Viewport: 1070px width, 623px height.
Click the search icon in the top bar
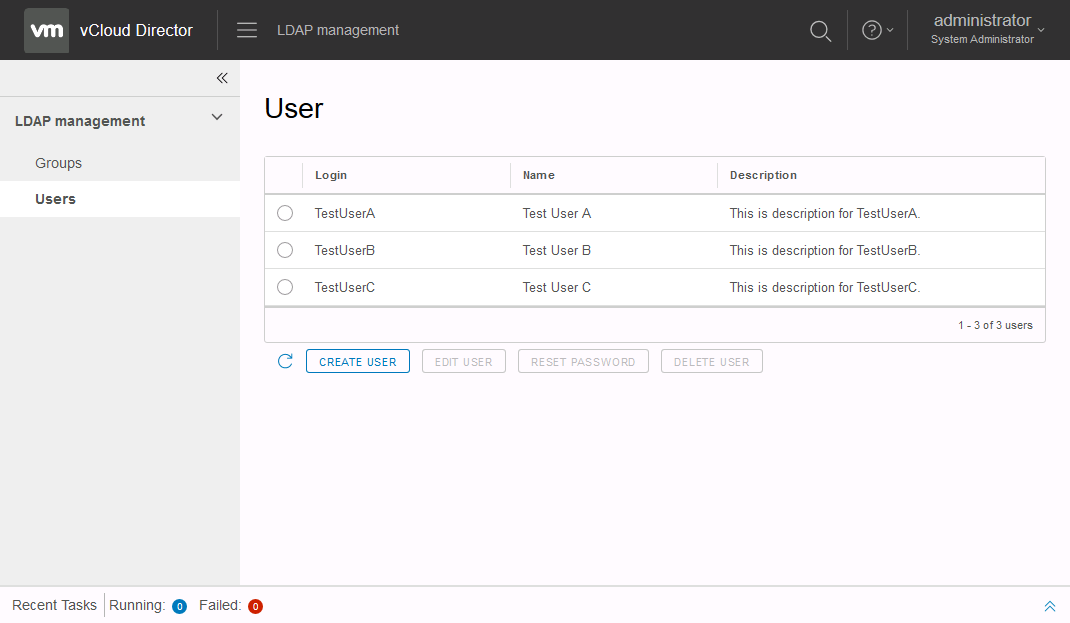(820, 31)
